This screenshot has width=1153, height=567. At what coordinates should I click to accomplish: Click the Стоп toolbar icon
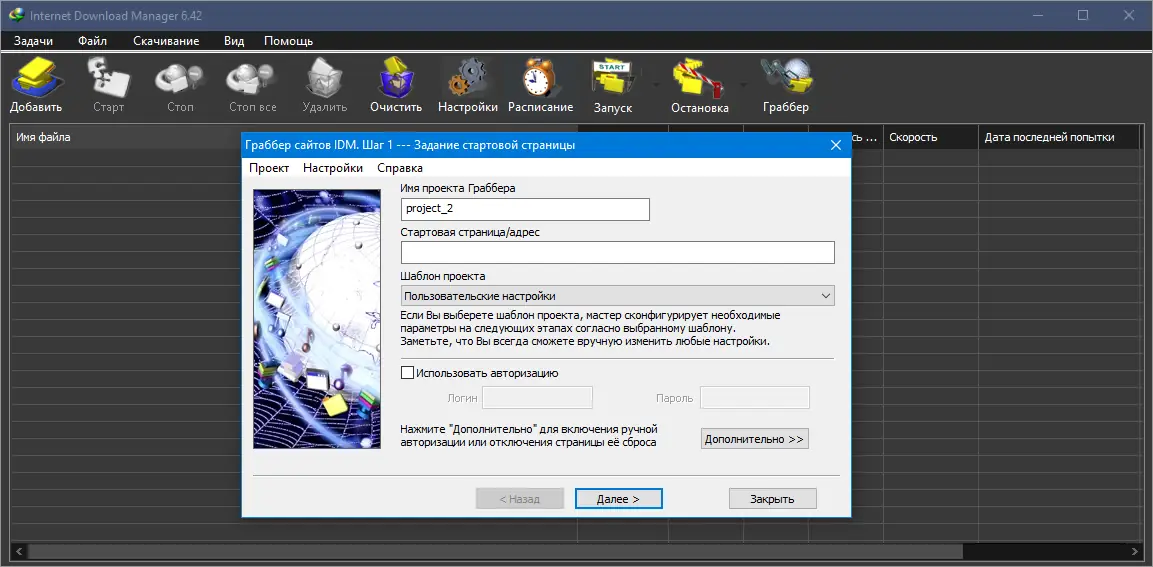[x=180, y=85]
